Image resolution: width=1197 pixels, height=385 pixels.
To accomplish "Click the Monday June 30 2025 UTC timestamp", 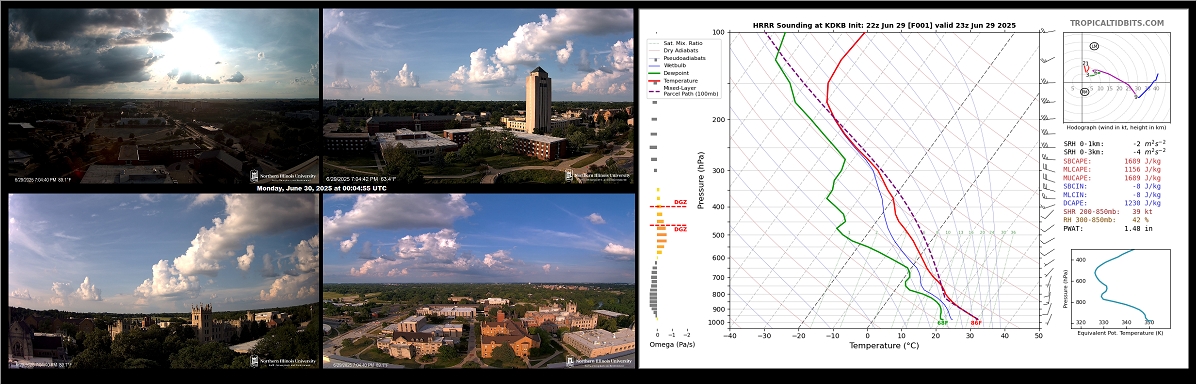I will (321, 188).
